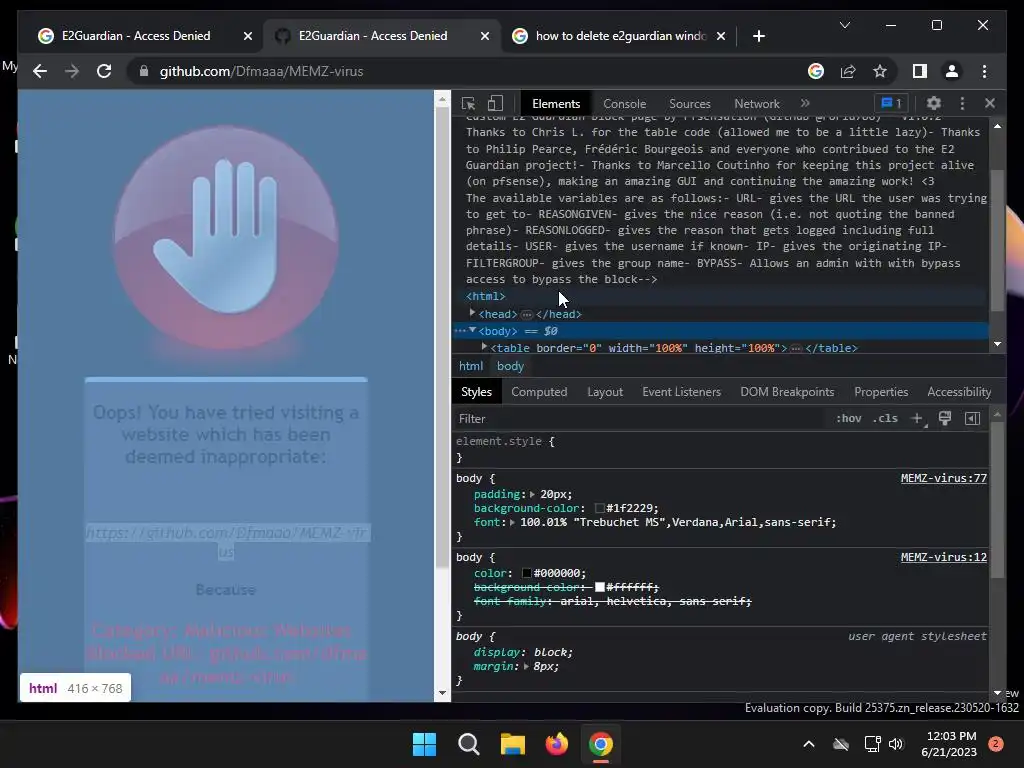Close the how to delete e2guardian tab

[720, 36]
